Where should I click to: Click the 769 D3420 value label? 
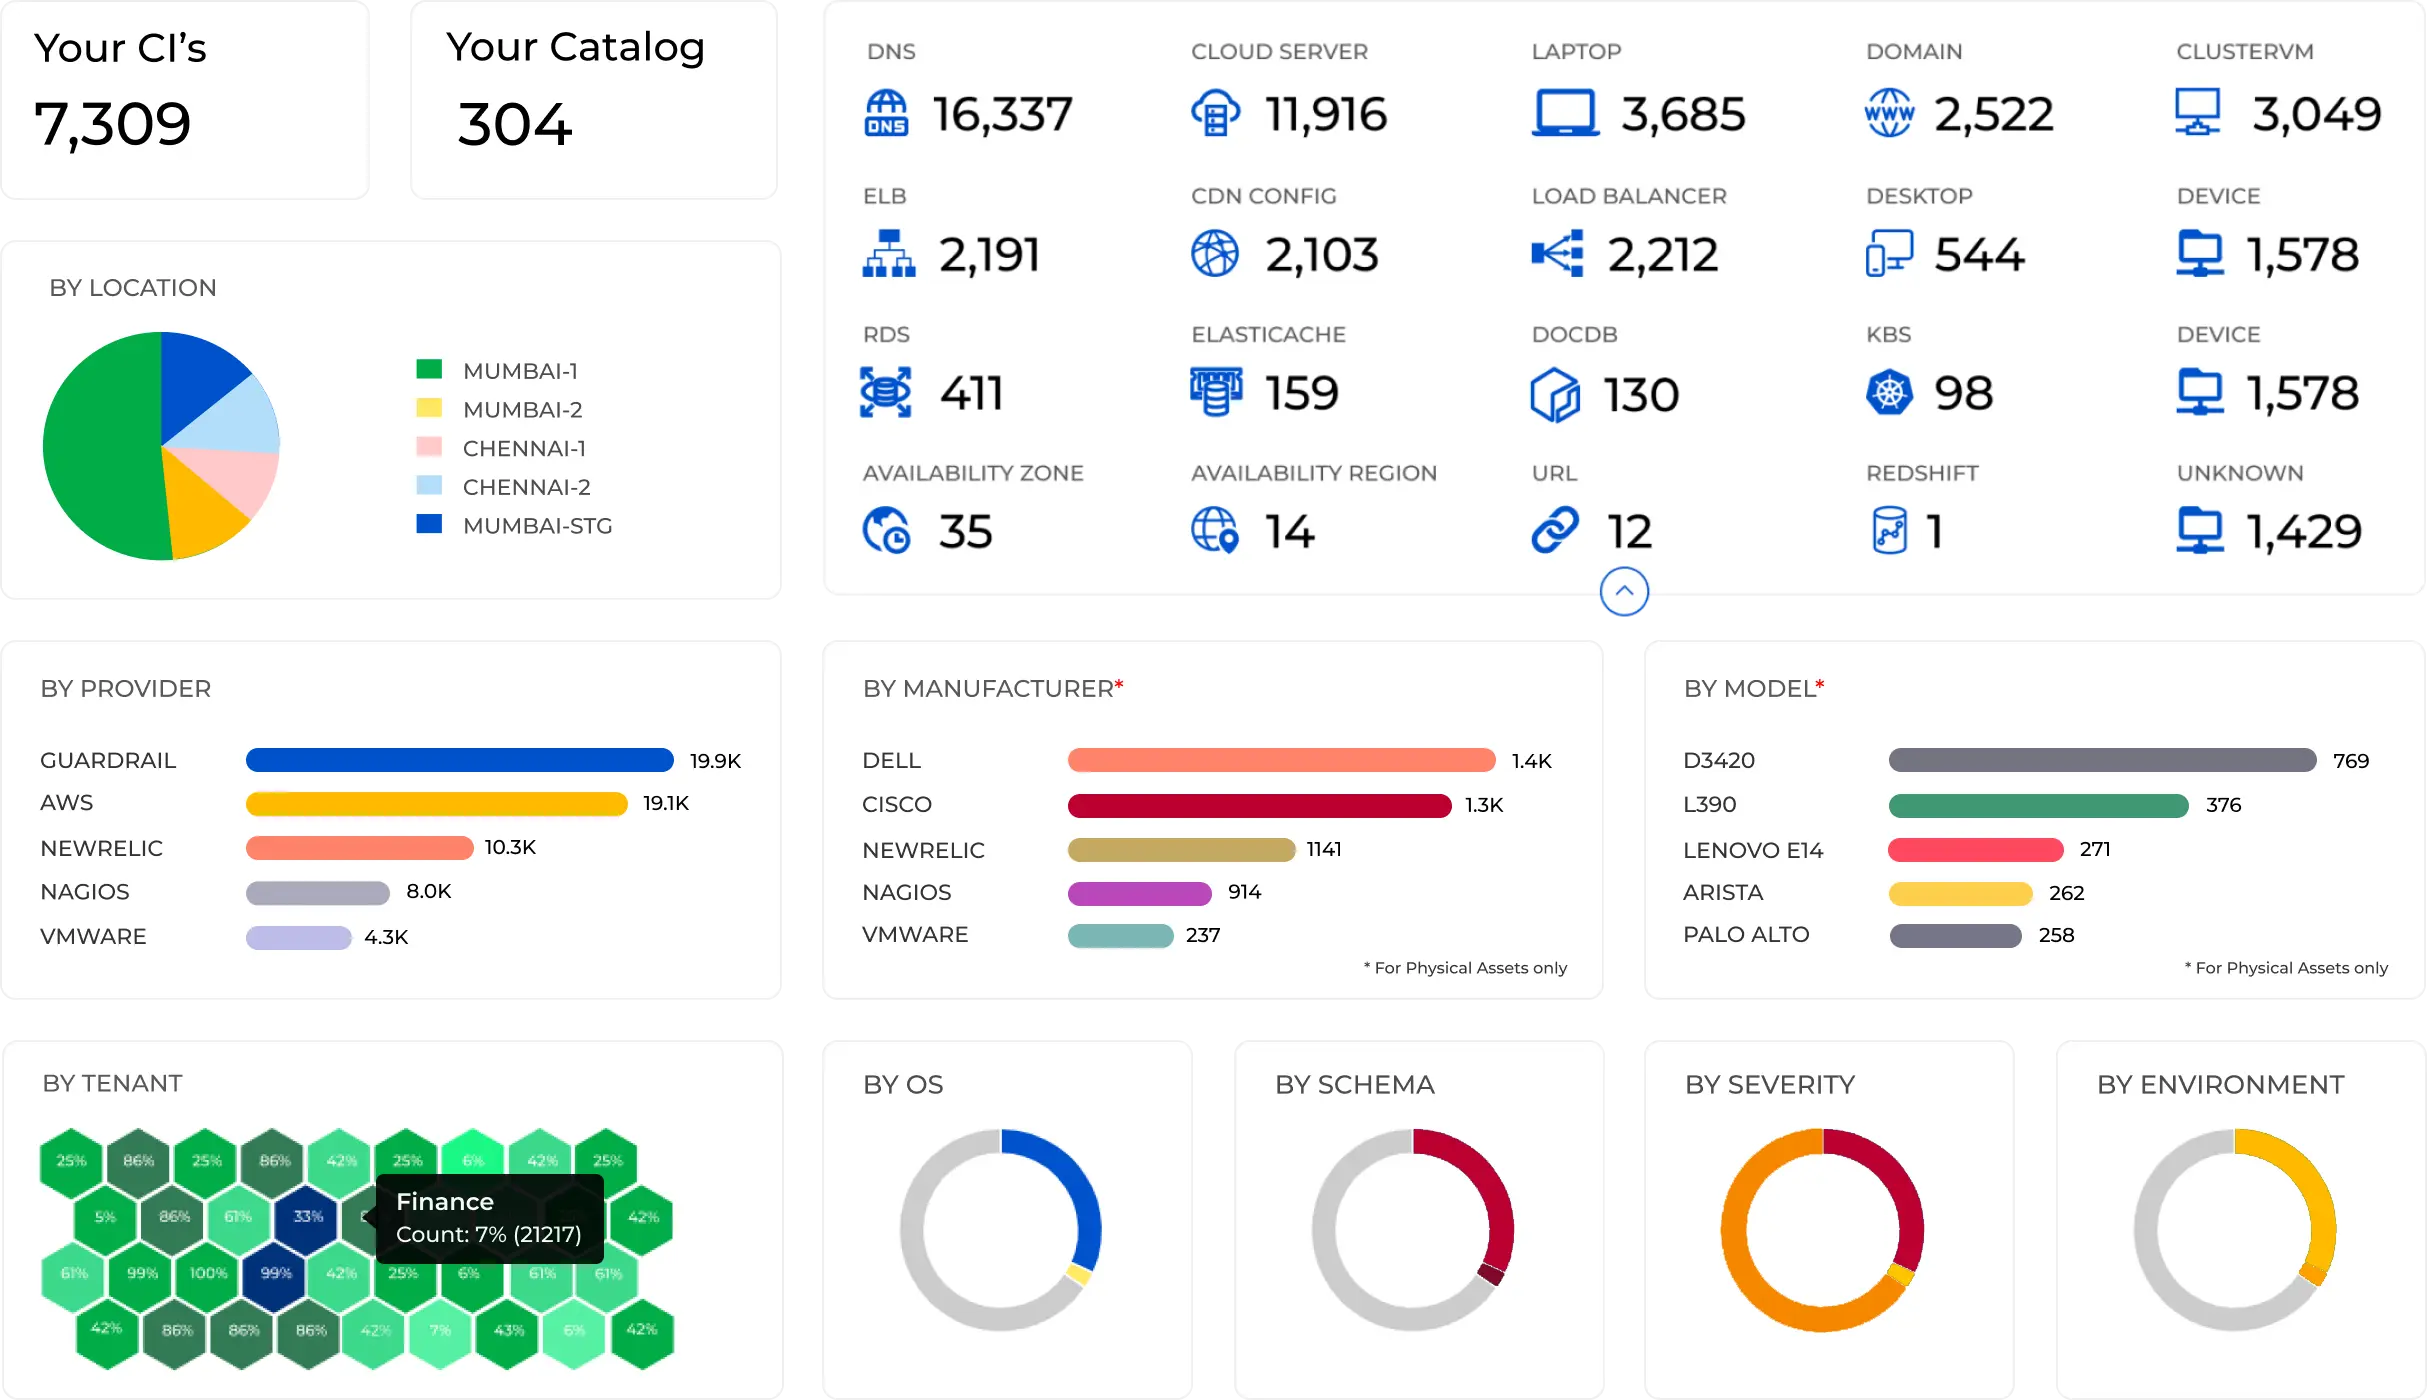[2351, 761]
